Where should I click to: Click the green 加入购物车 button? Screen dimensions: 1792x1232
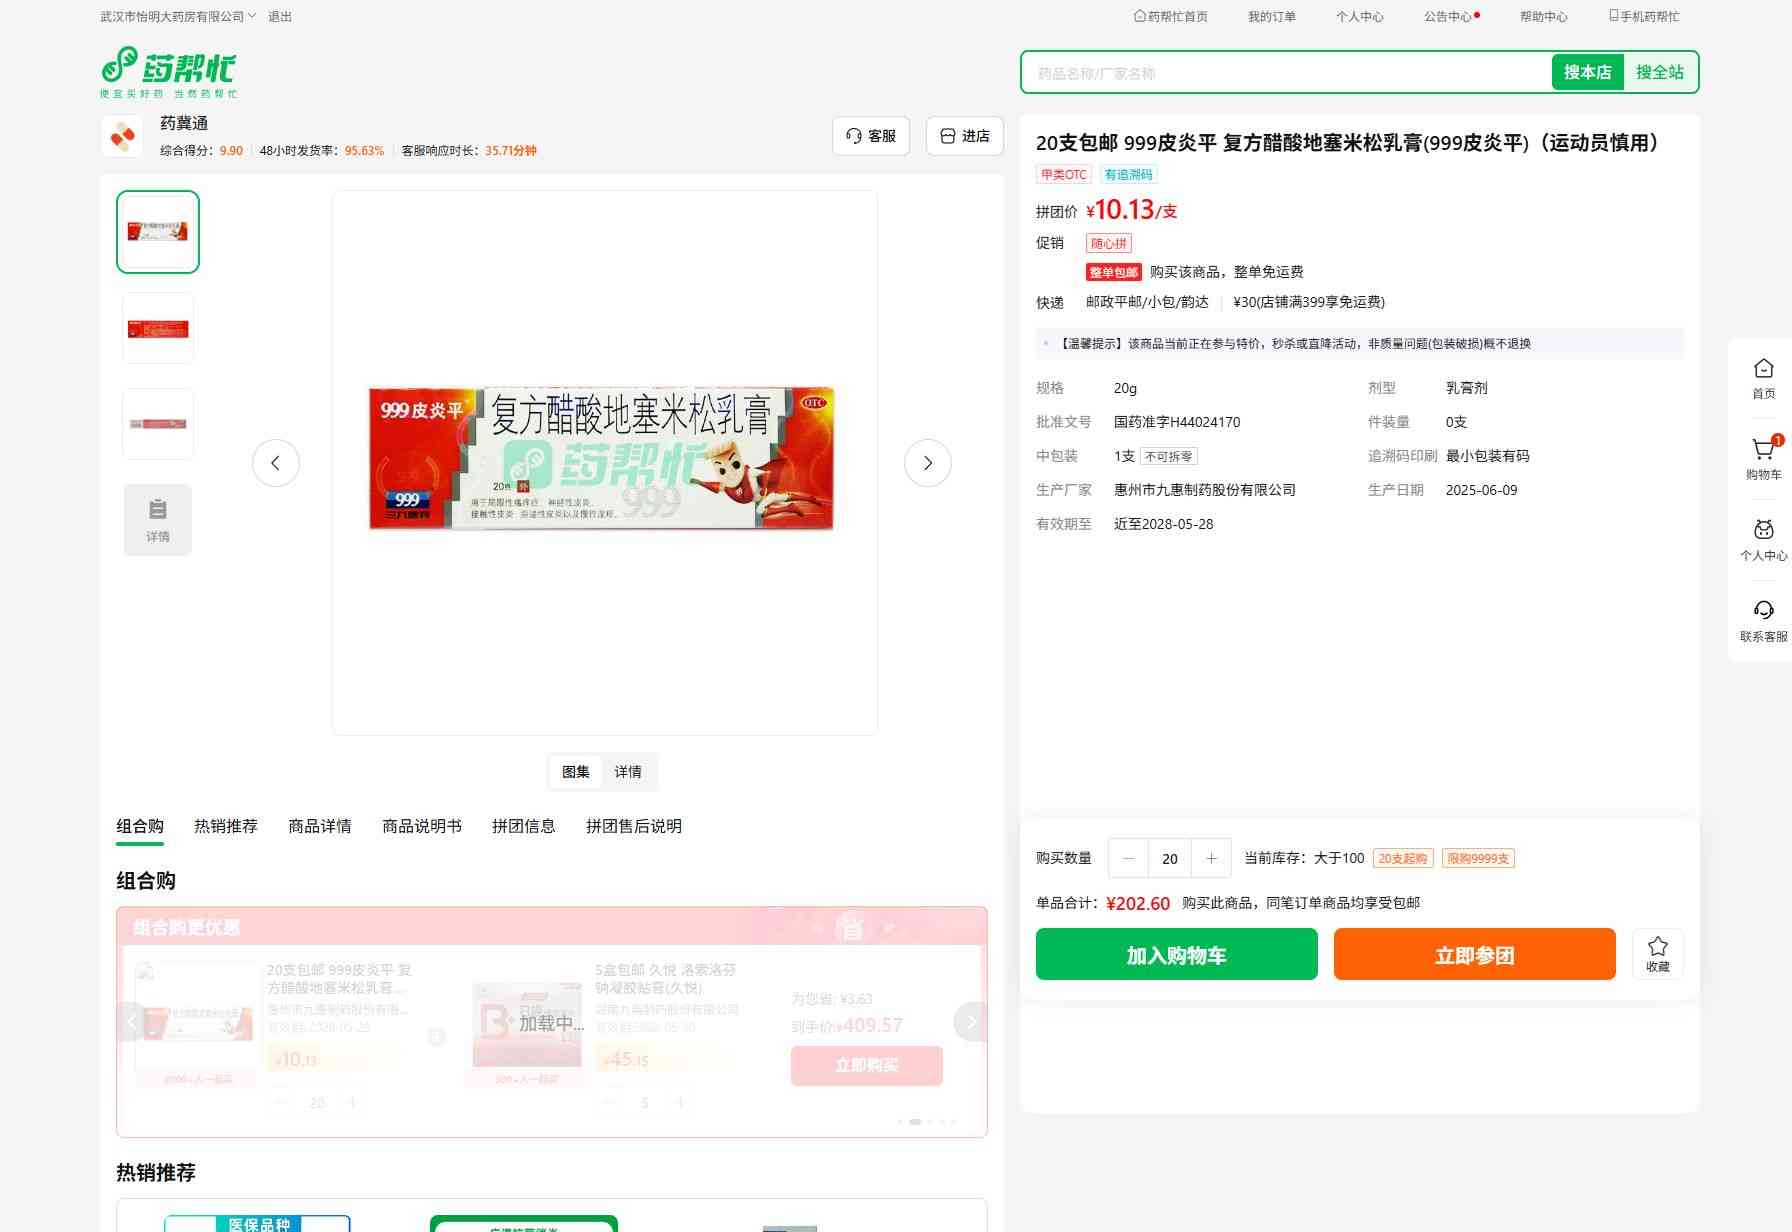coord(1176,955)
